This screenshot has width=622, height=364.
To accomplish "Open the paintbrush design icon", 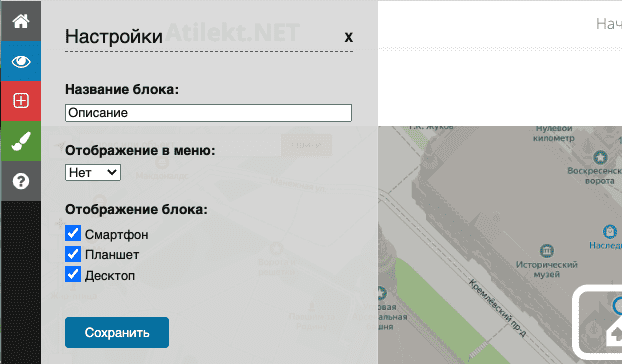I will (x=21, y=141).
